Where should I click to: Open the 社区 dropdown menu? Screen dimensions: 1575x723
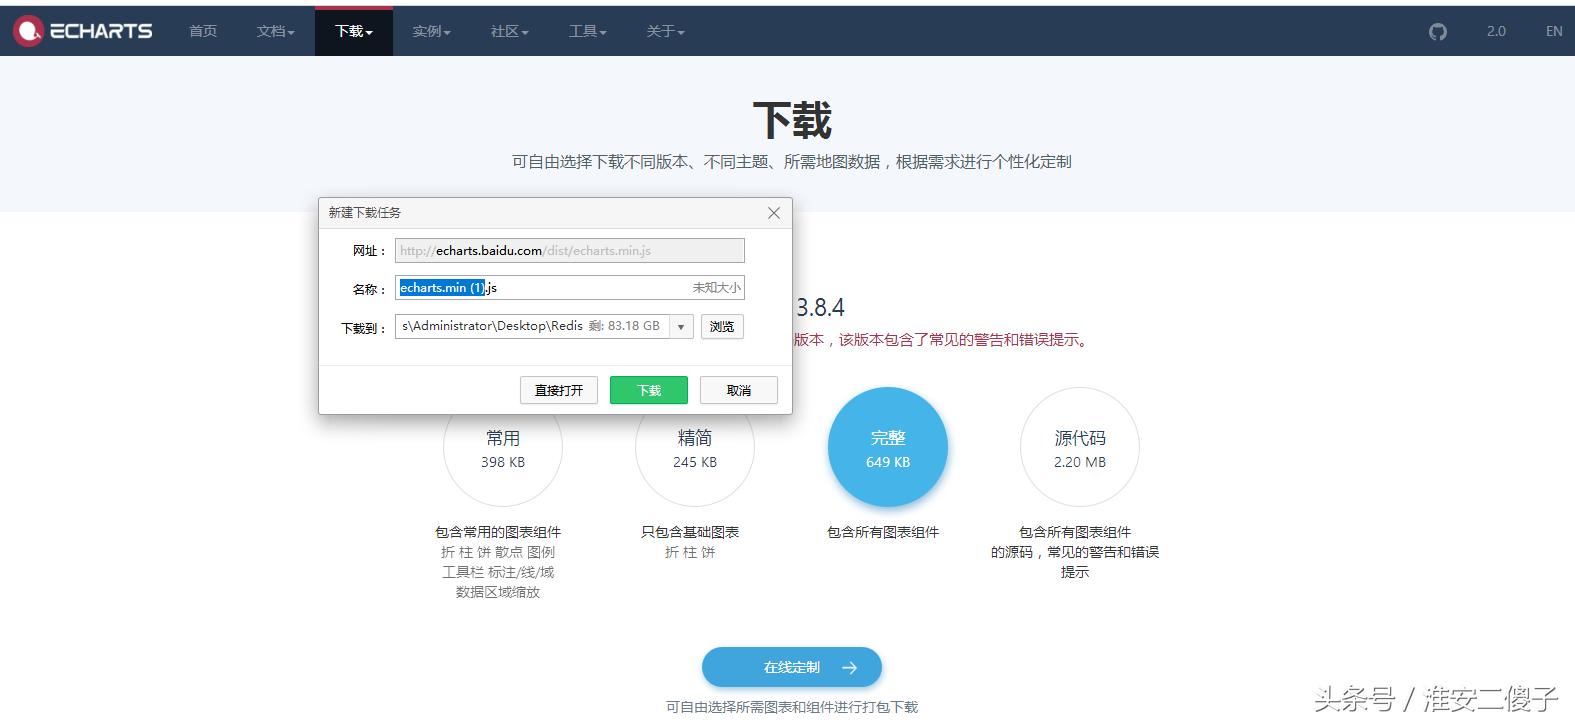510,31
